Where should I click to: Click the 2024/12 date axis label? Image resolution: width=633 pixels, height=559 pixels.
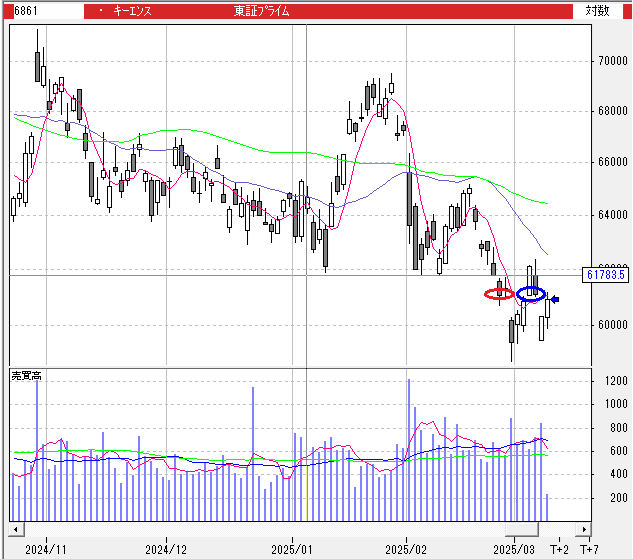pyautogui.click(x=166, y=550)
